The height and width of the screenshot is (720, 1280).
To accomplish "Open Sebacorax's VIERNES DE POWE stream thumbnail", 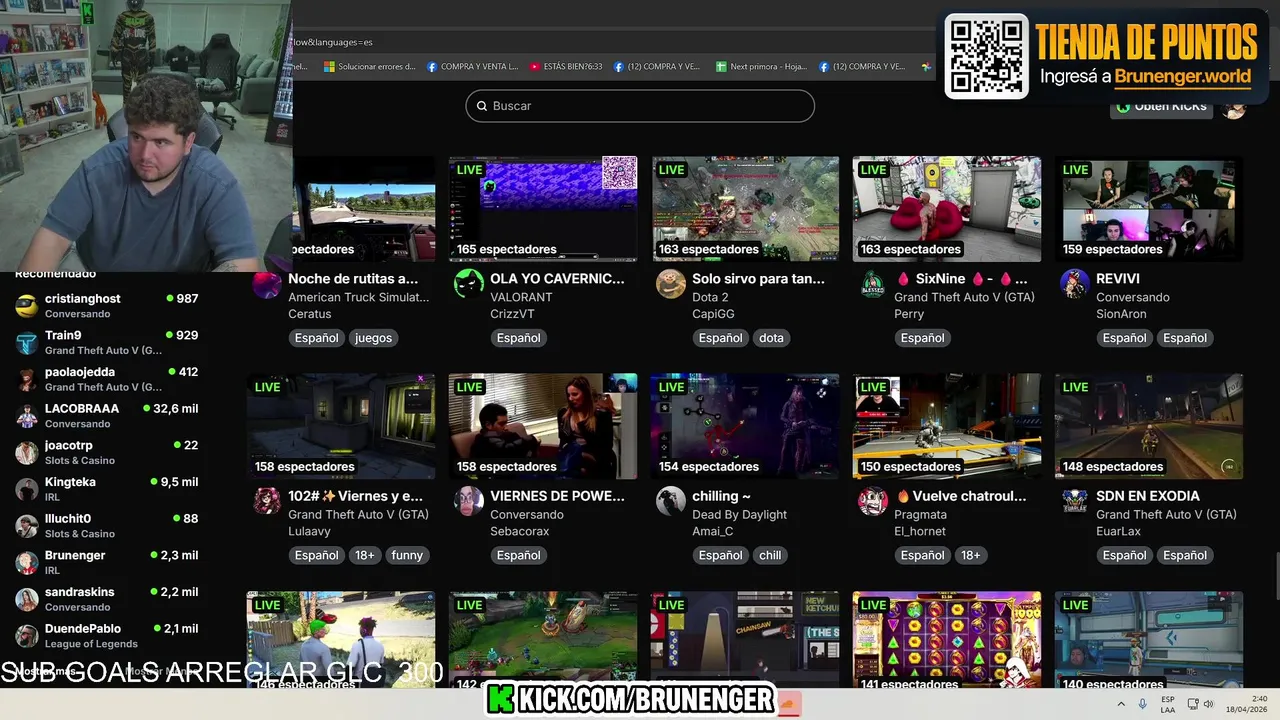I will [x=543, y=426].
